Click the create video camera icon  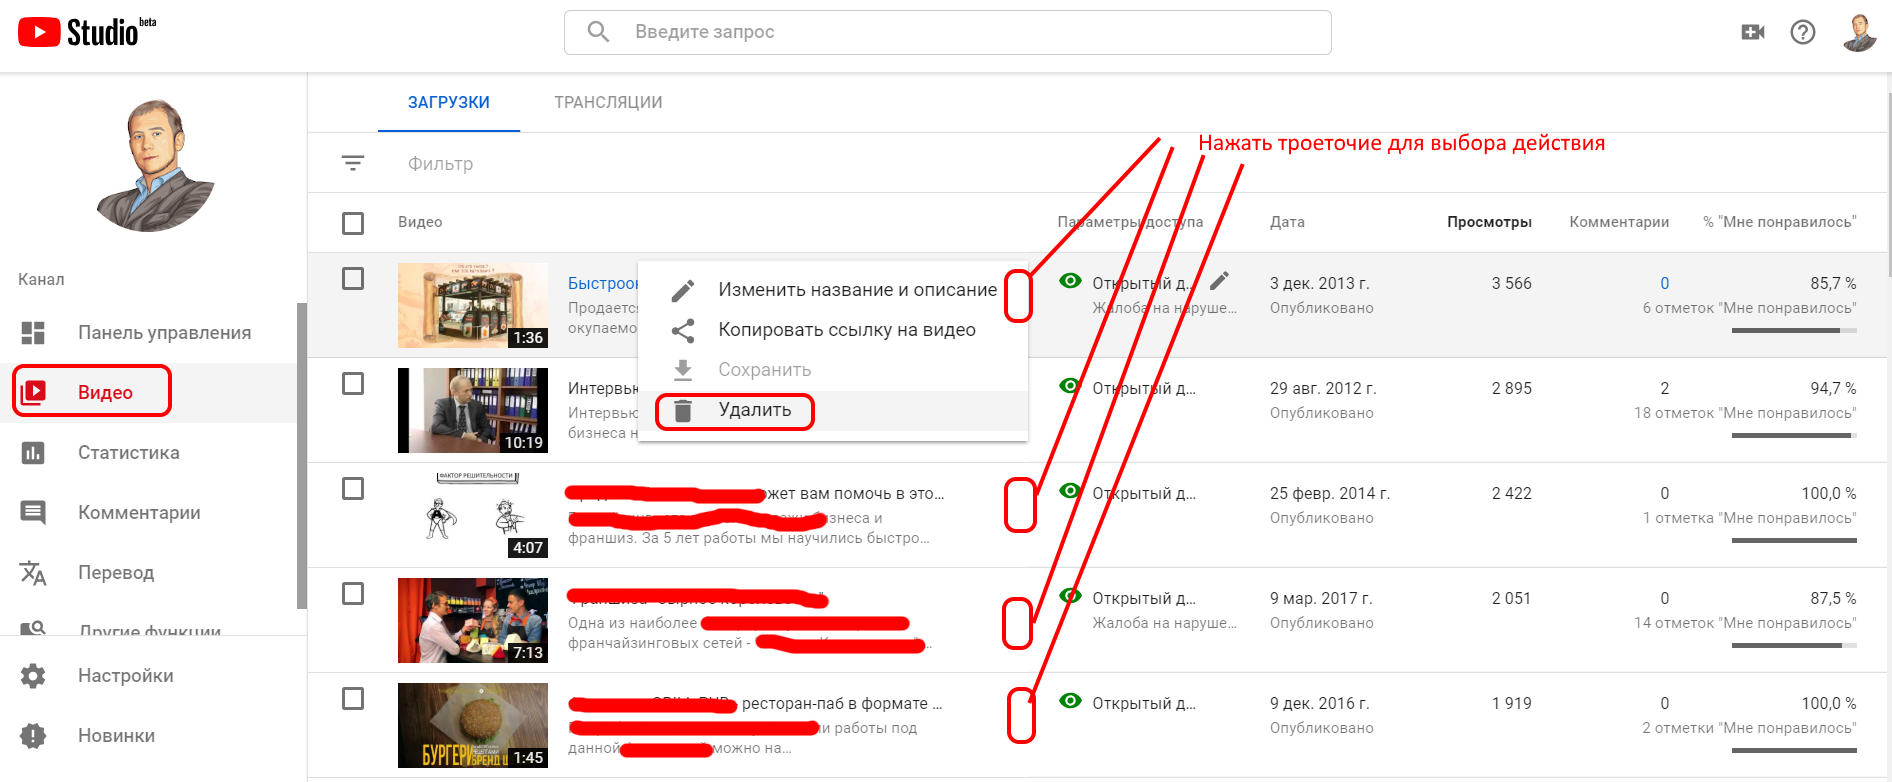pyautogui.click(x=1752, y=32)
